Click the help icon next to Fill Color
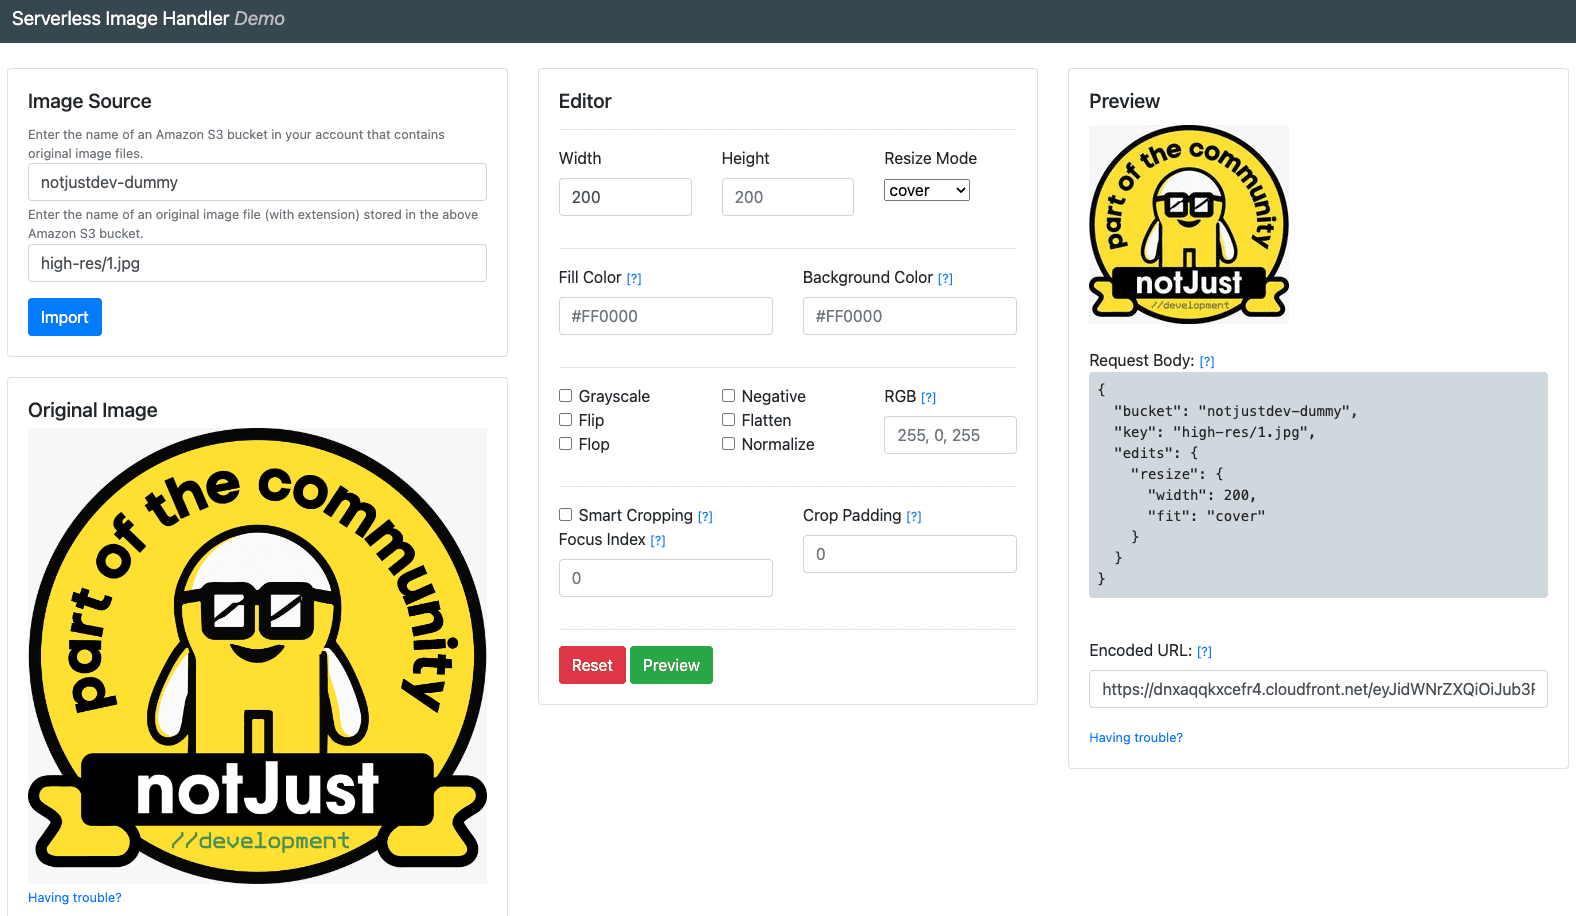Viewport: 1576px width, 916px height. [634, 279]
